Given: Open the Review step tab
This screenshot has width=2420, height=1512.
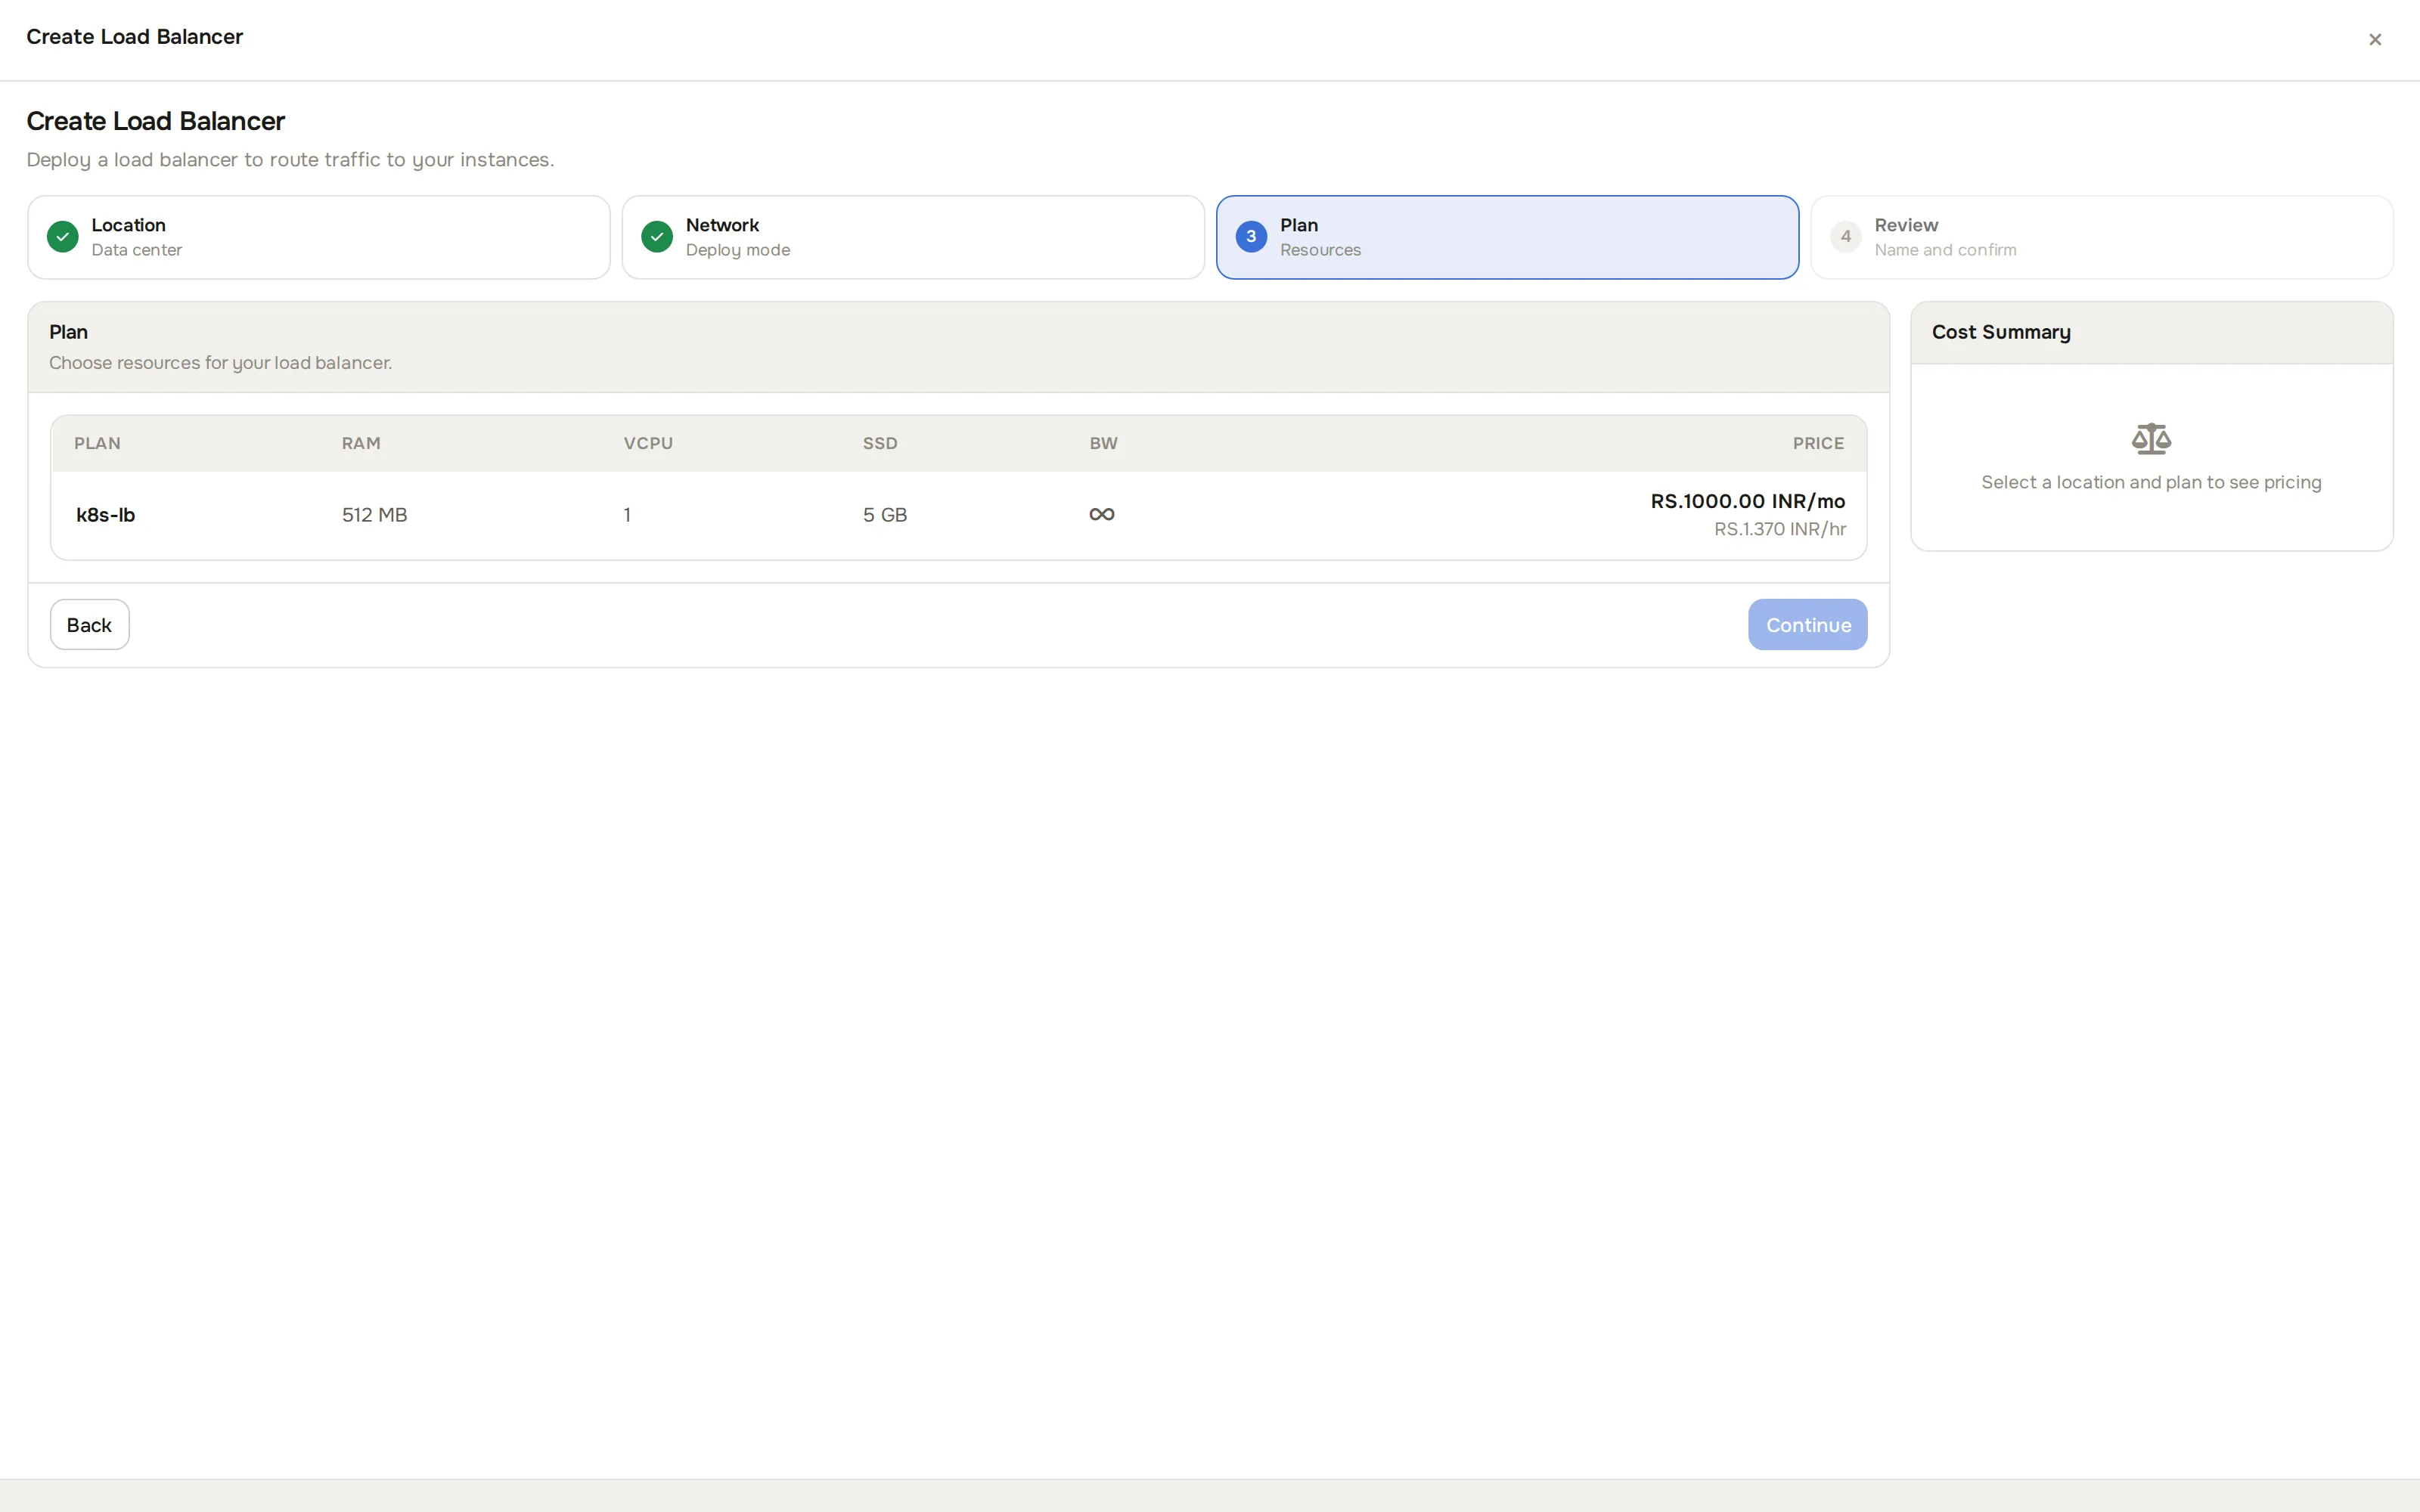Looking at the screenshot, I should pos(2101,237).
